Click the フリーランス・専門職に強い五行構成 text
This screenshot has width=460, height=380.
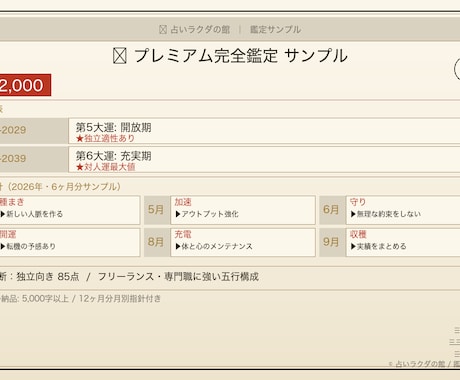point(178,277)
